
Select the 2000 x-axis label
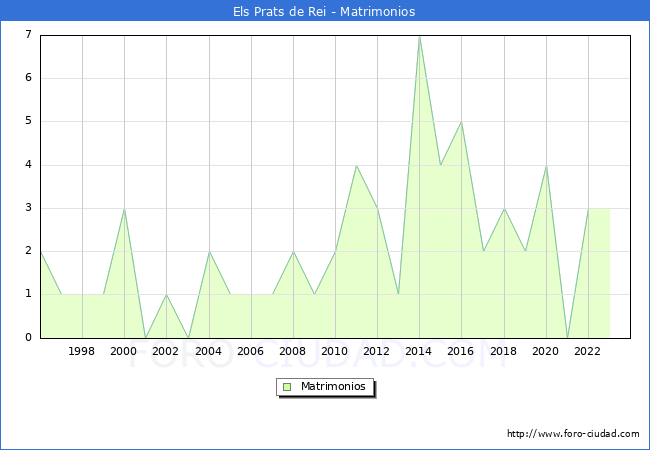124,351
